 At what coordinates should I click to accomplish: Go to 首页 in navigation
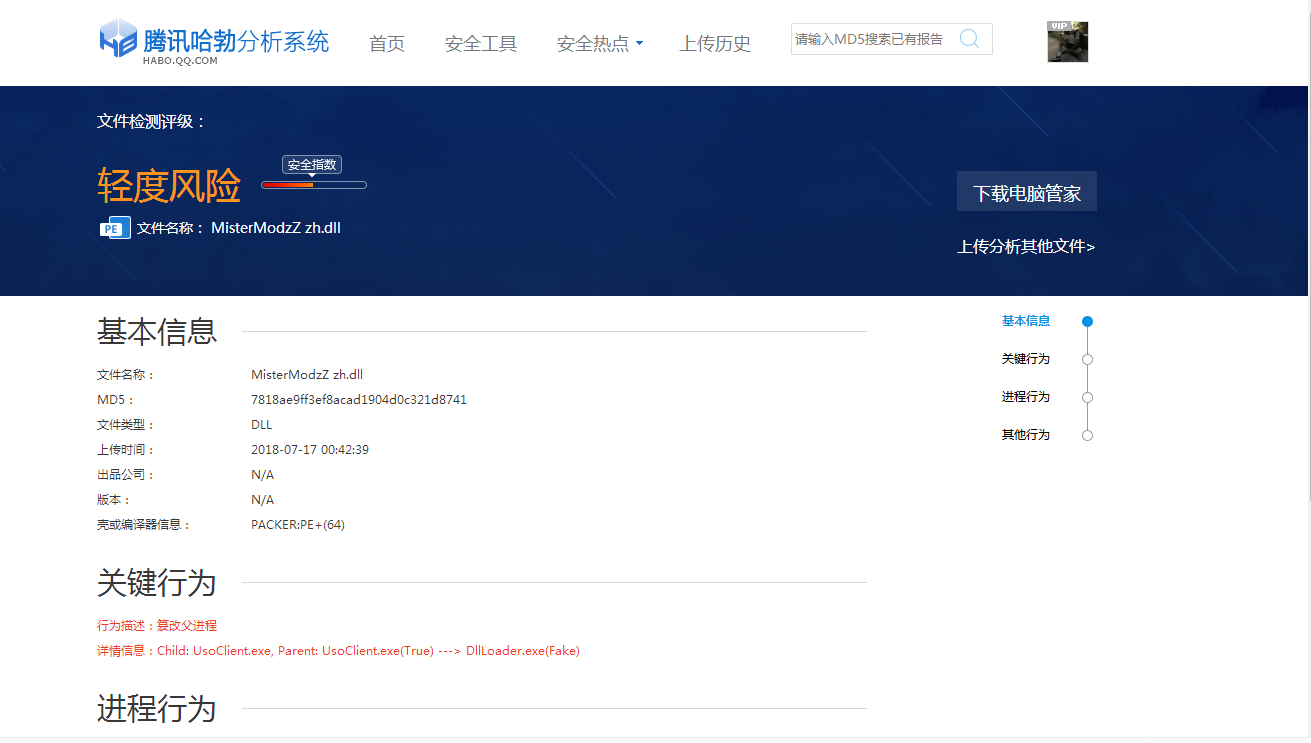tap(387, 44)
